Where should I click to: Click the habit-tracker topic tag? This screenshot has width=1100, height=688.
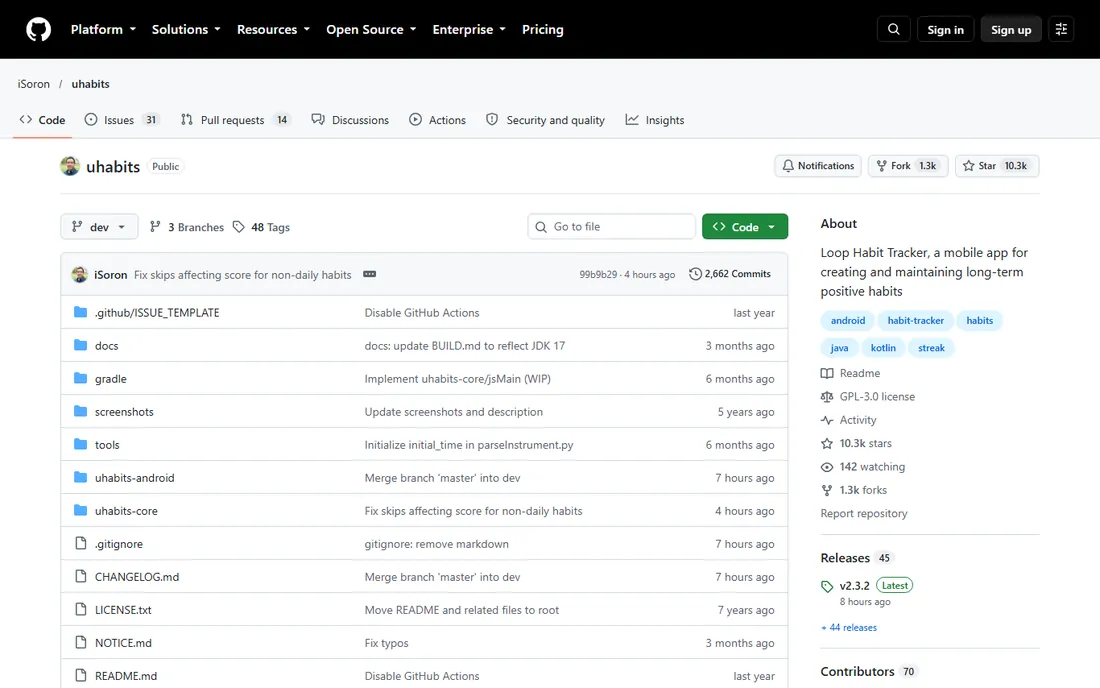click(915, 321)
